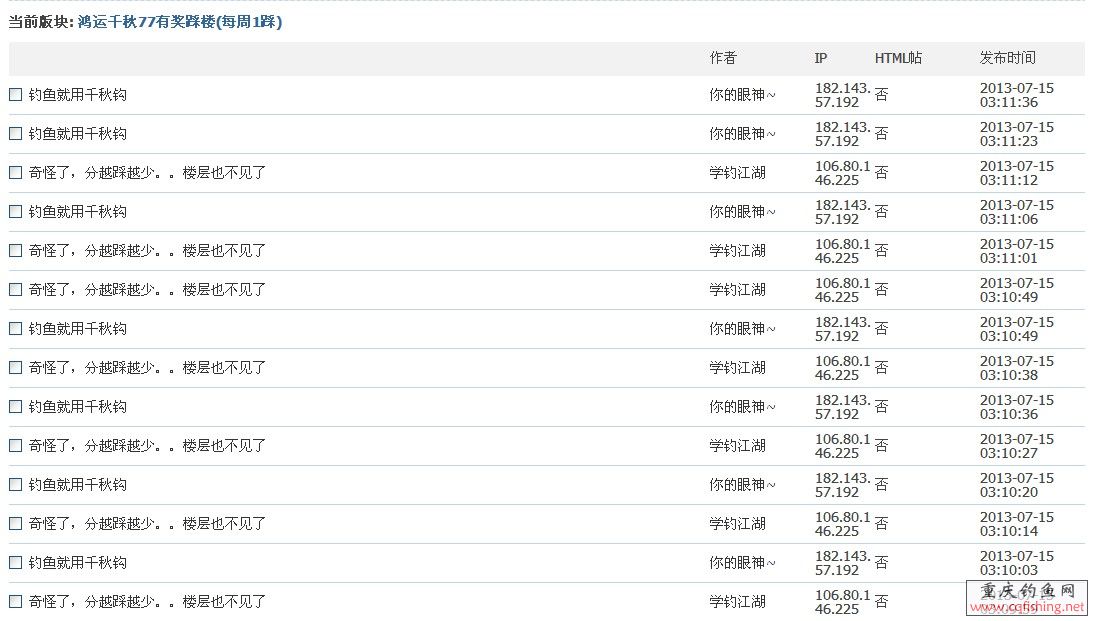
Task: Click the HTML帖 column header
Action: [898, 58]
